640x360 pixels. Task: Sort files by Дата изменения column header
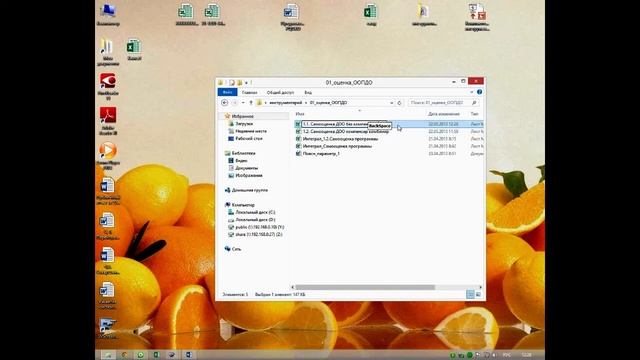[x=444, y=114]
